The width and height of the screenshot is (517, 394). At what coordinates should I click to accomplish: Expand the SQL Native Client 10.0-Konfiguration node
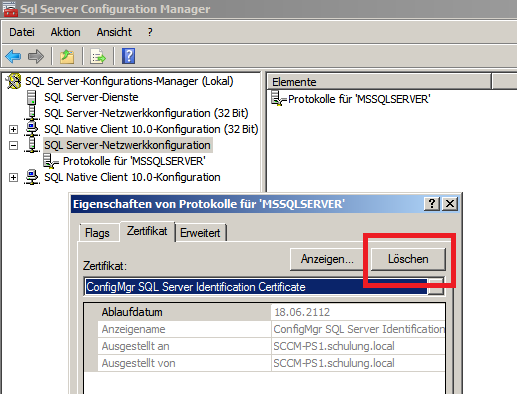(x=13, y=177)
